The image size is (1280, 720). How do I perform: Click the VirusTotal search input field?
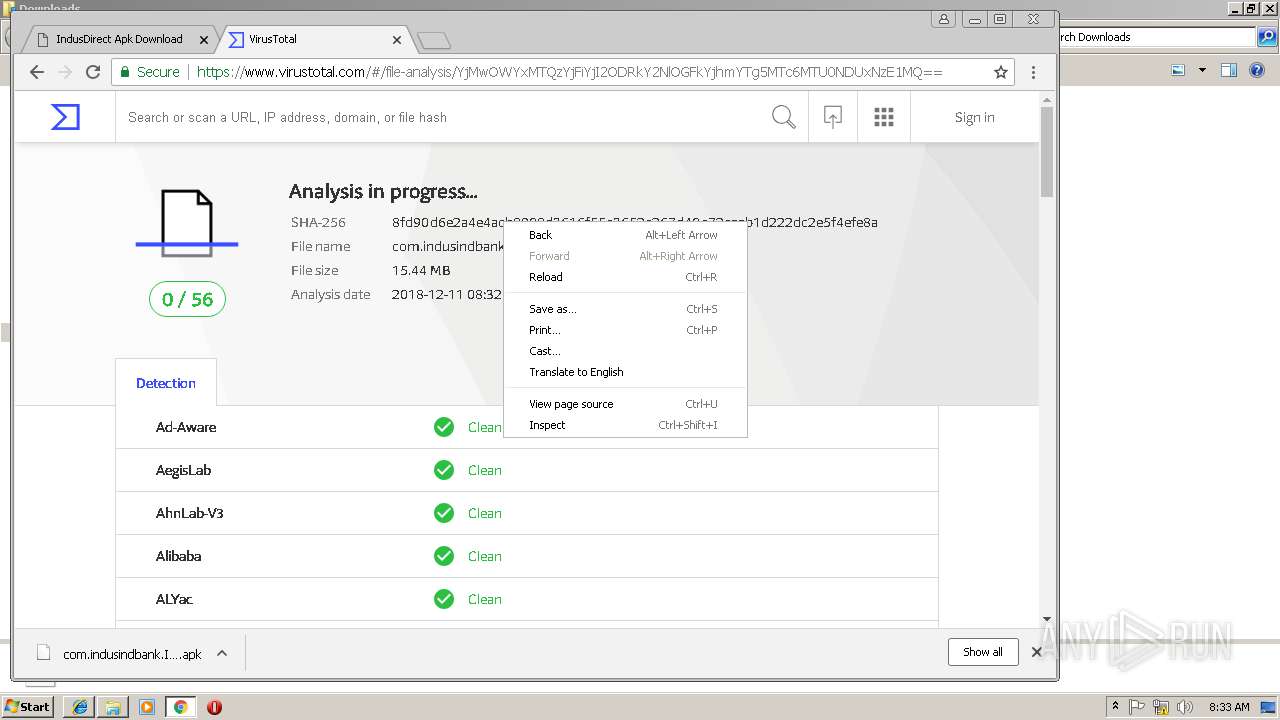coord(440,117)
